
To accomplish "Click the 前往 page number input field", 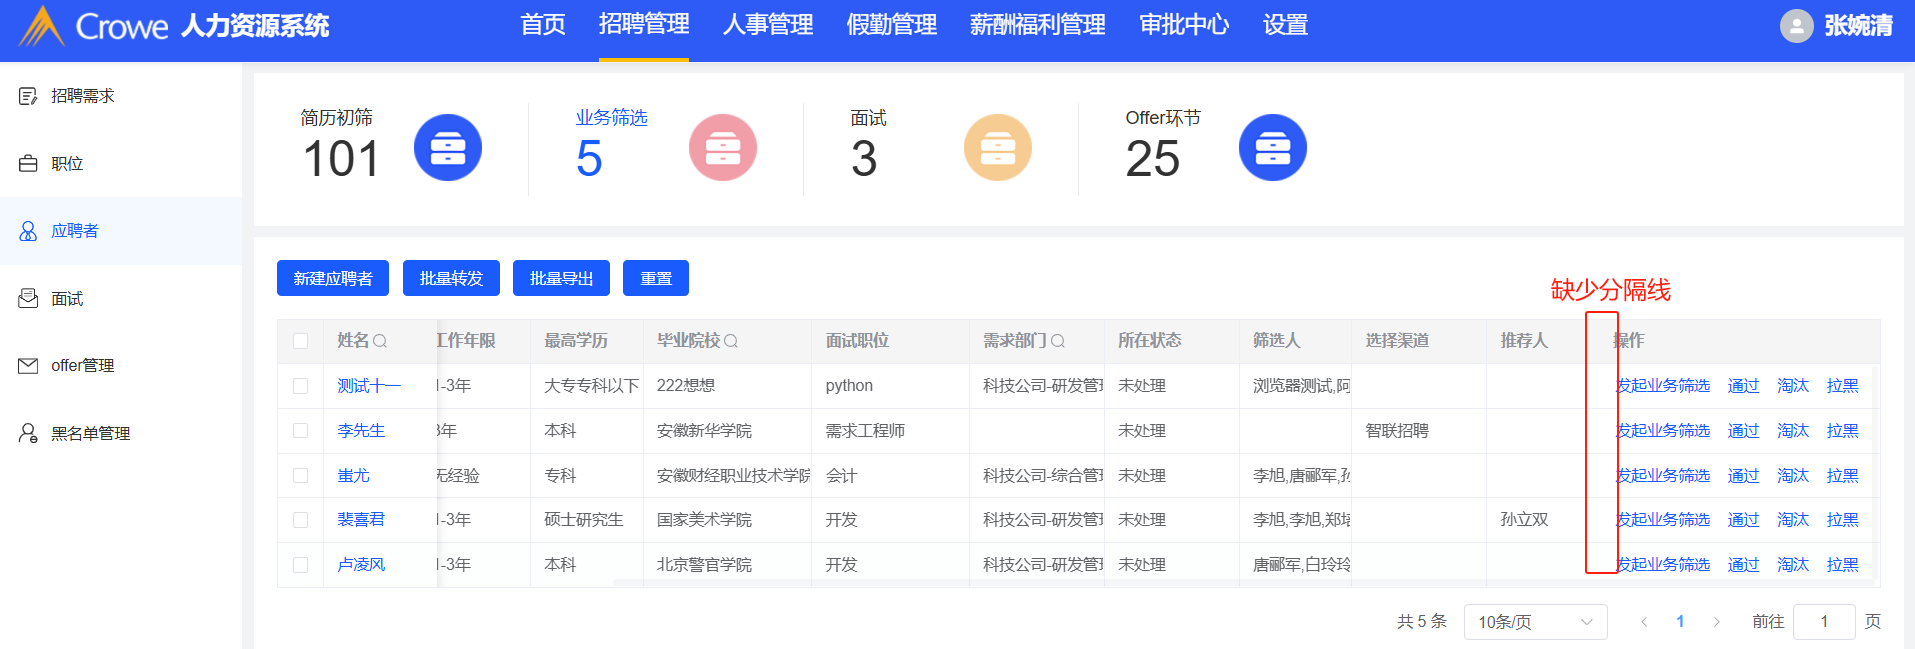I will pyautogui.click(x=1824, y=622).
